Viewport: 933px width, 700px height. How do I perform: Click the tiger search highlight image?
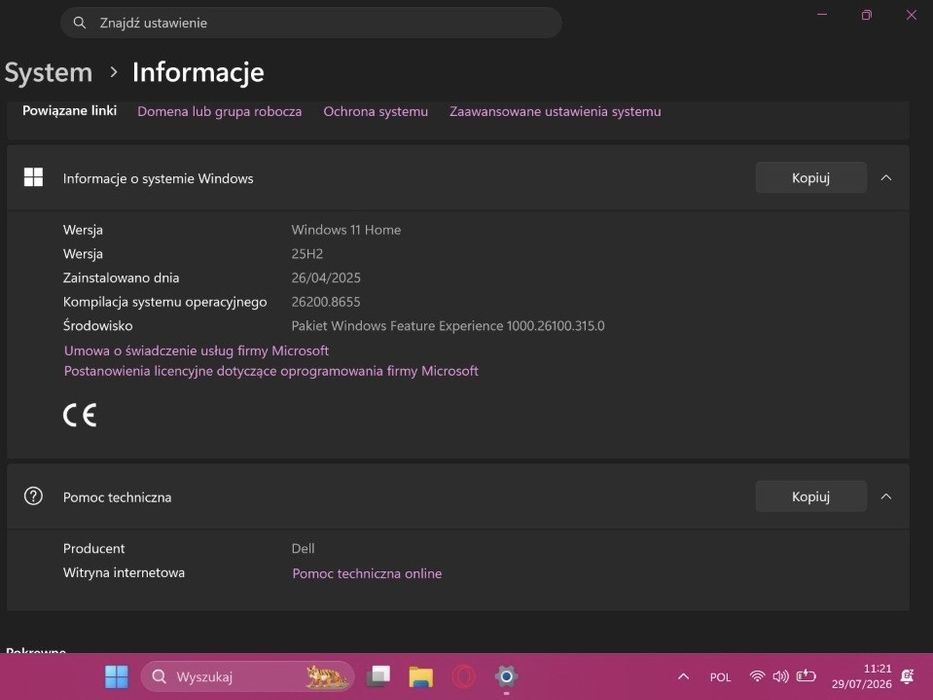pos(327,677)
